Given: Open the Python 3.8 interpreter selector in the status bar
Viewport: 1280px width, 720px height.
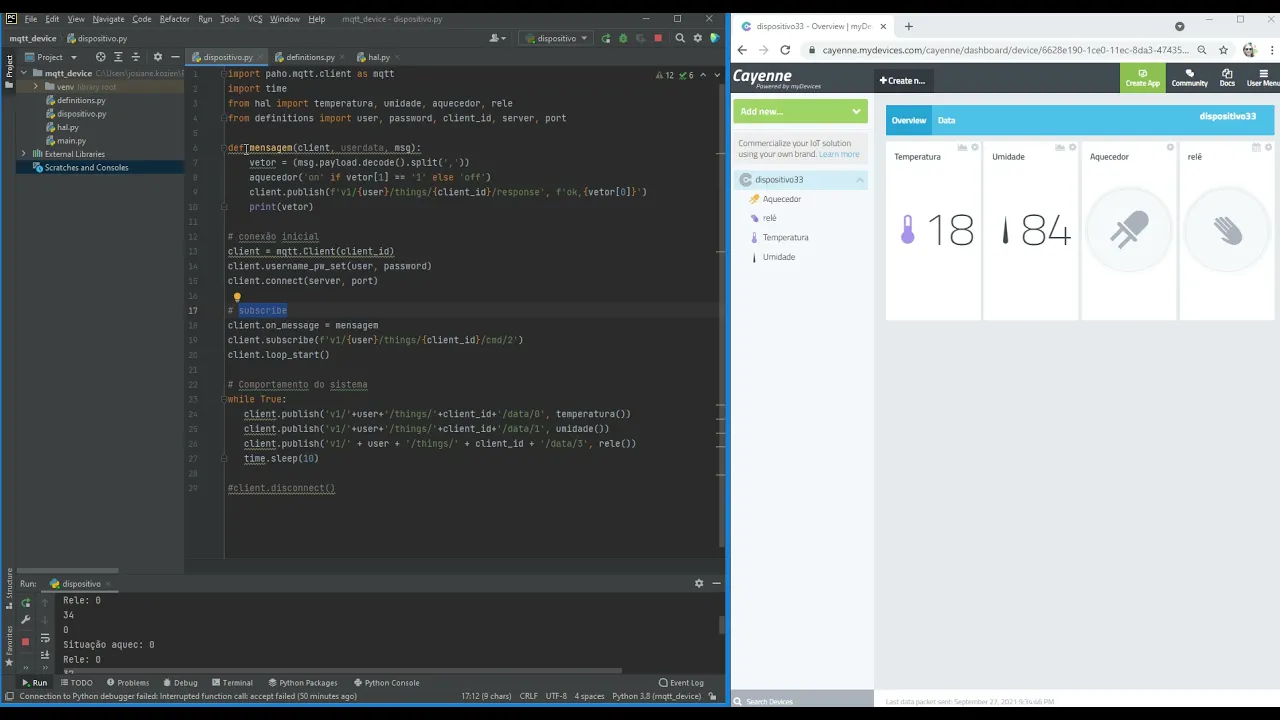Looking at the screenshot, I should (656, 696).
